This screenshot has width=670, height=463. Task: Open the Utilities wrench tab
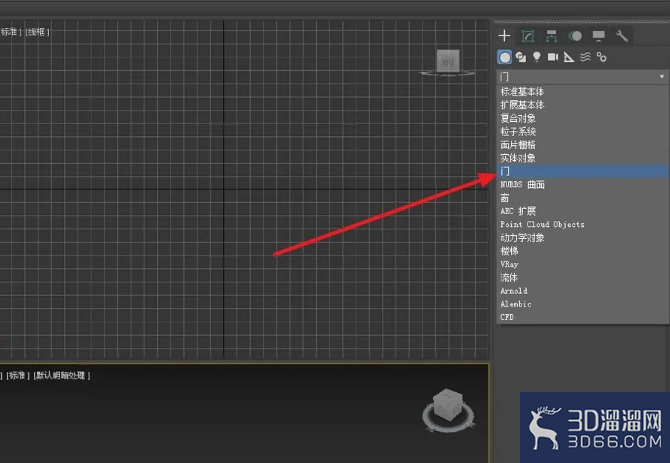622,36
